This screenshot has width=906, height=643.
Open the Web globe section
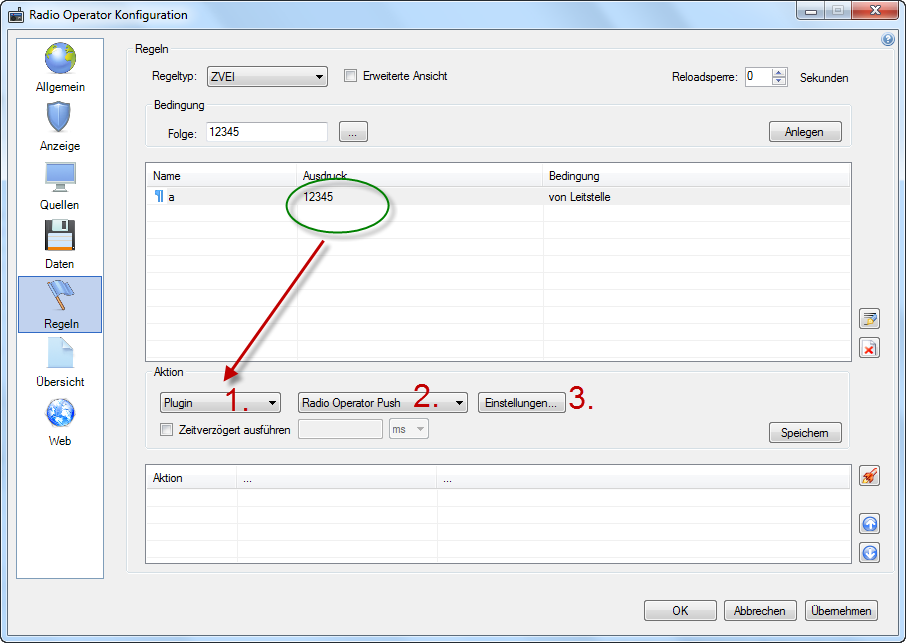pyautogui.click(x=60, y=422)
